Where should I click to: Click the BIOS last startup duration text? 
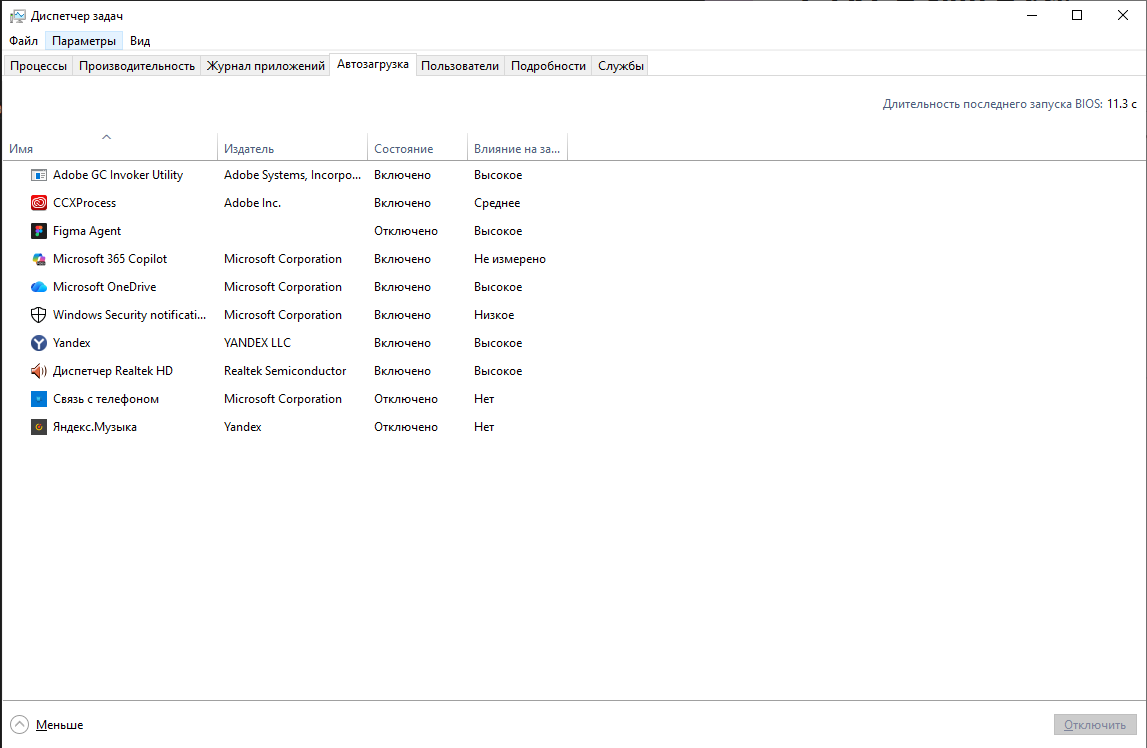pyautogui.click(x=1009, y=104)
